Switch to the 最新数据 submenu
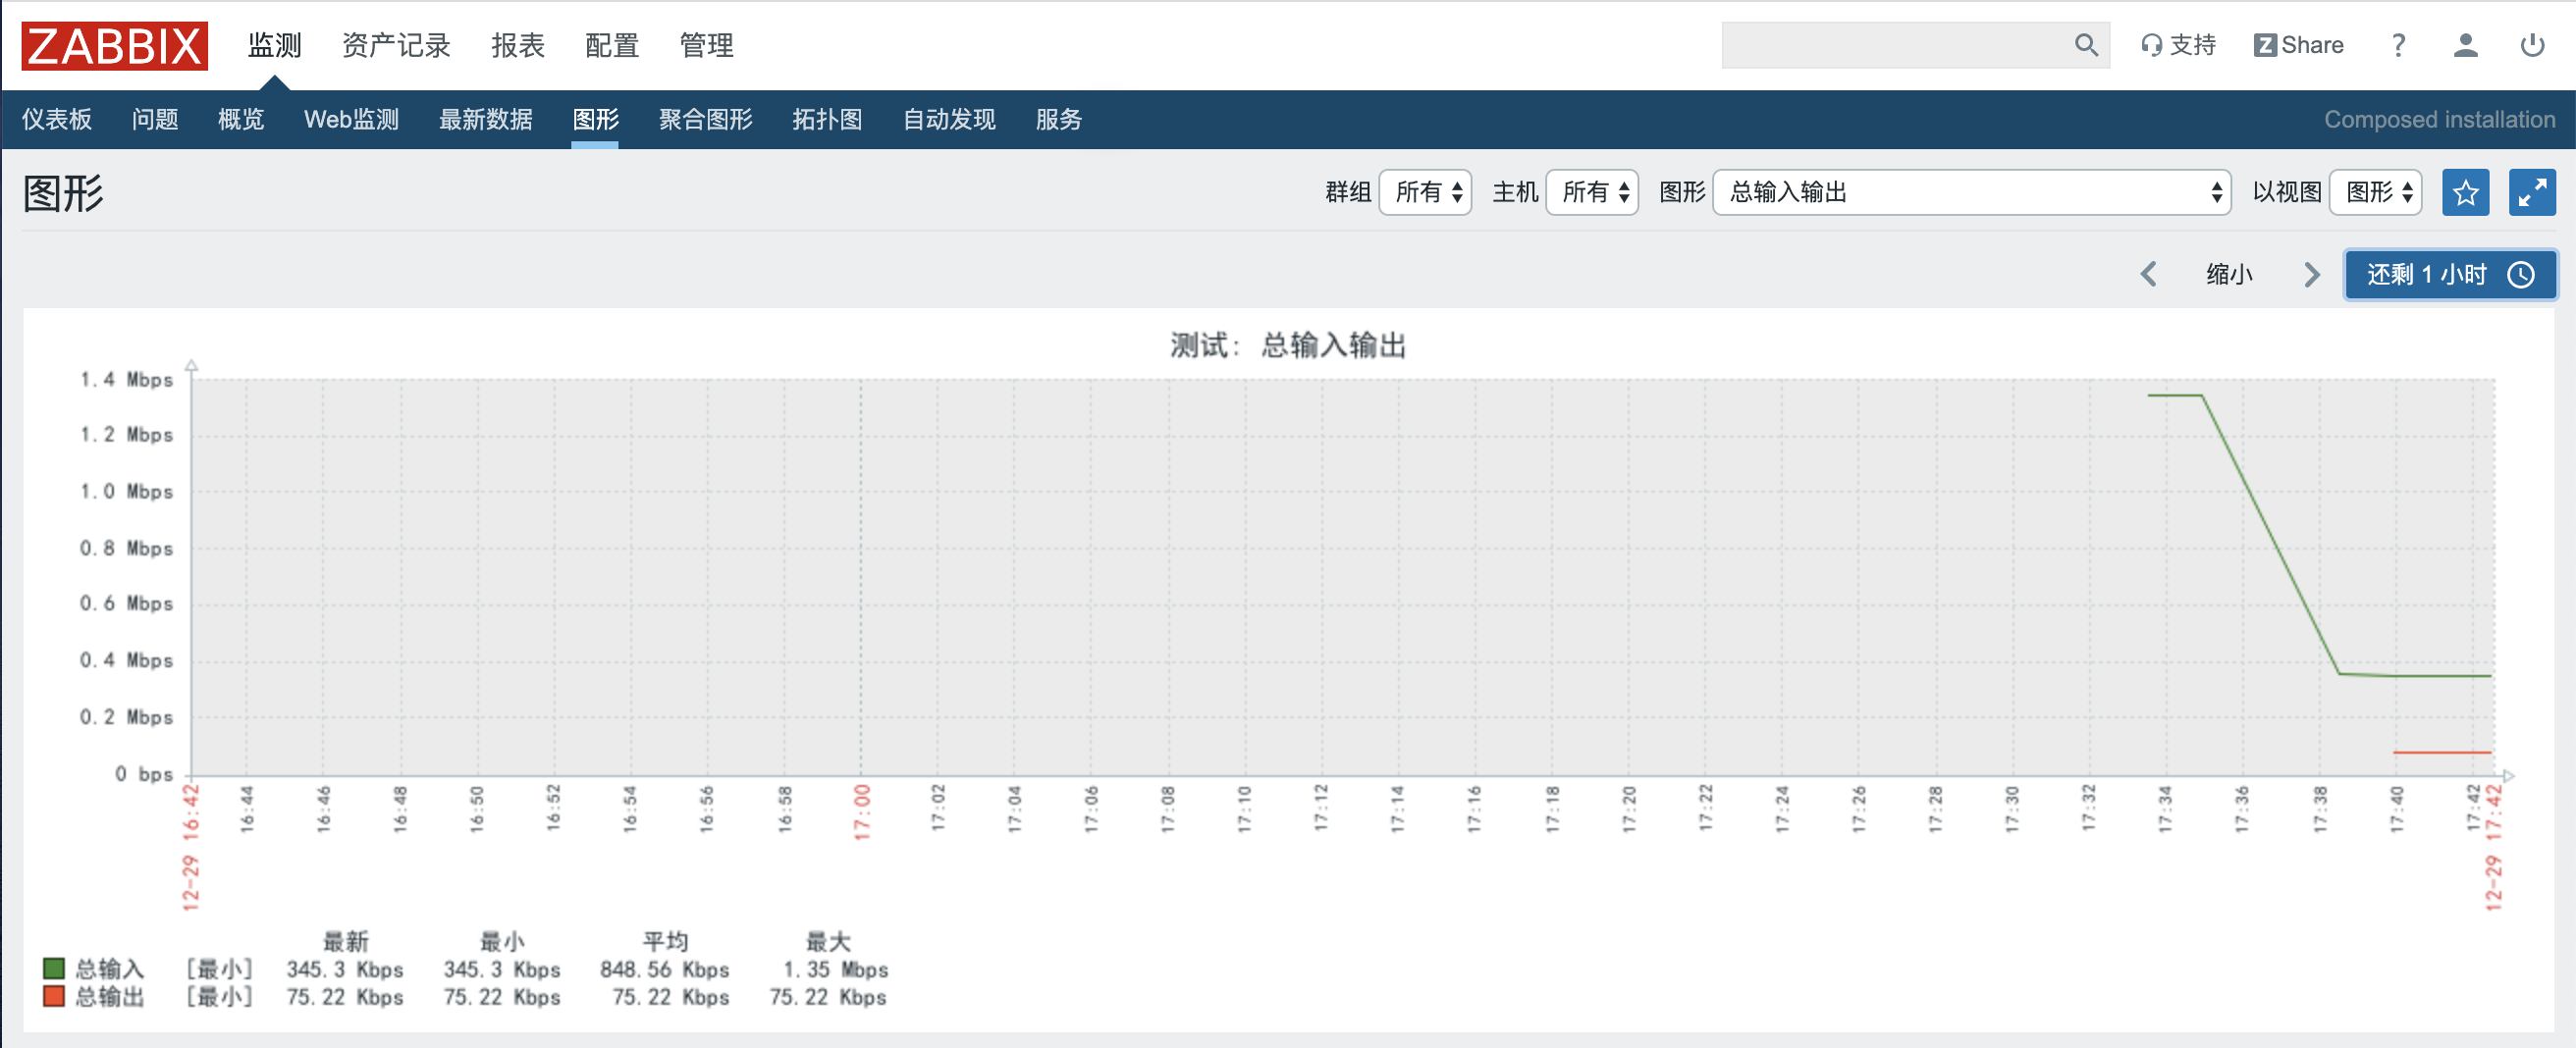The height and width of the screenshot is (1048, 2576). coord(486,119)
